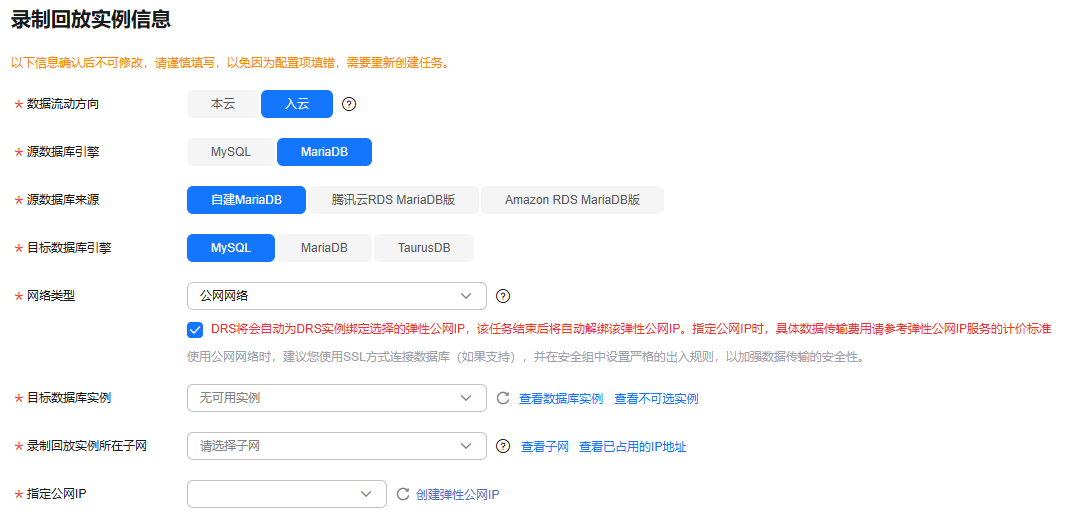Select Amazon RDS MariaDB版 as source
Viewport: 1066px width, 517px height.
(x=572, y=200)
